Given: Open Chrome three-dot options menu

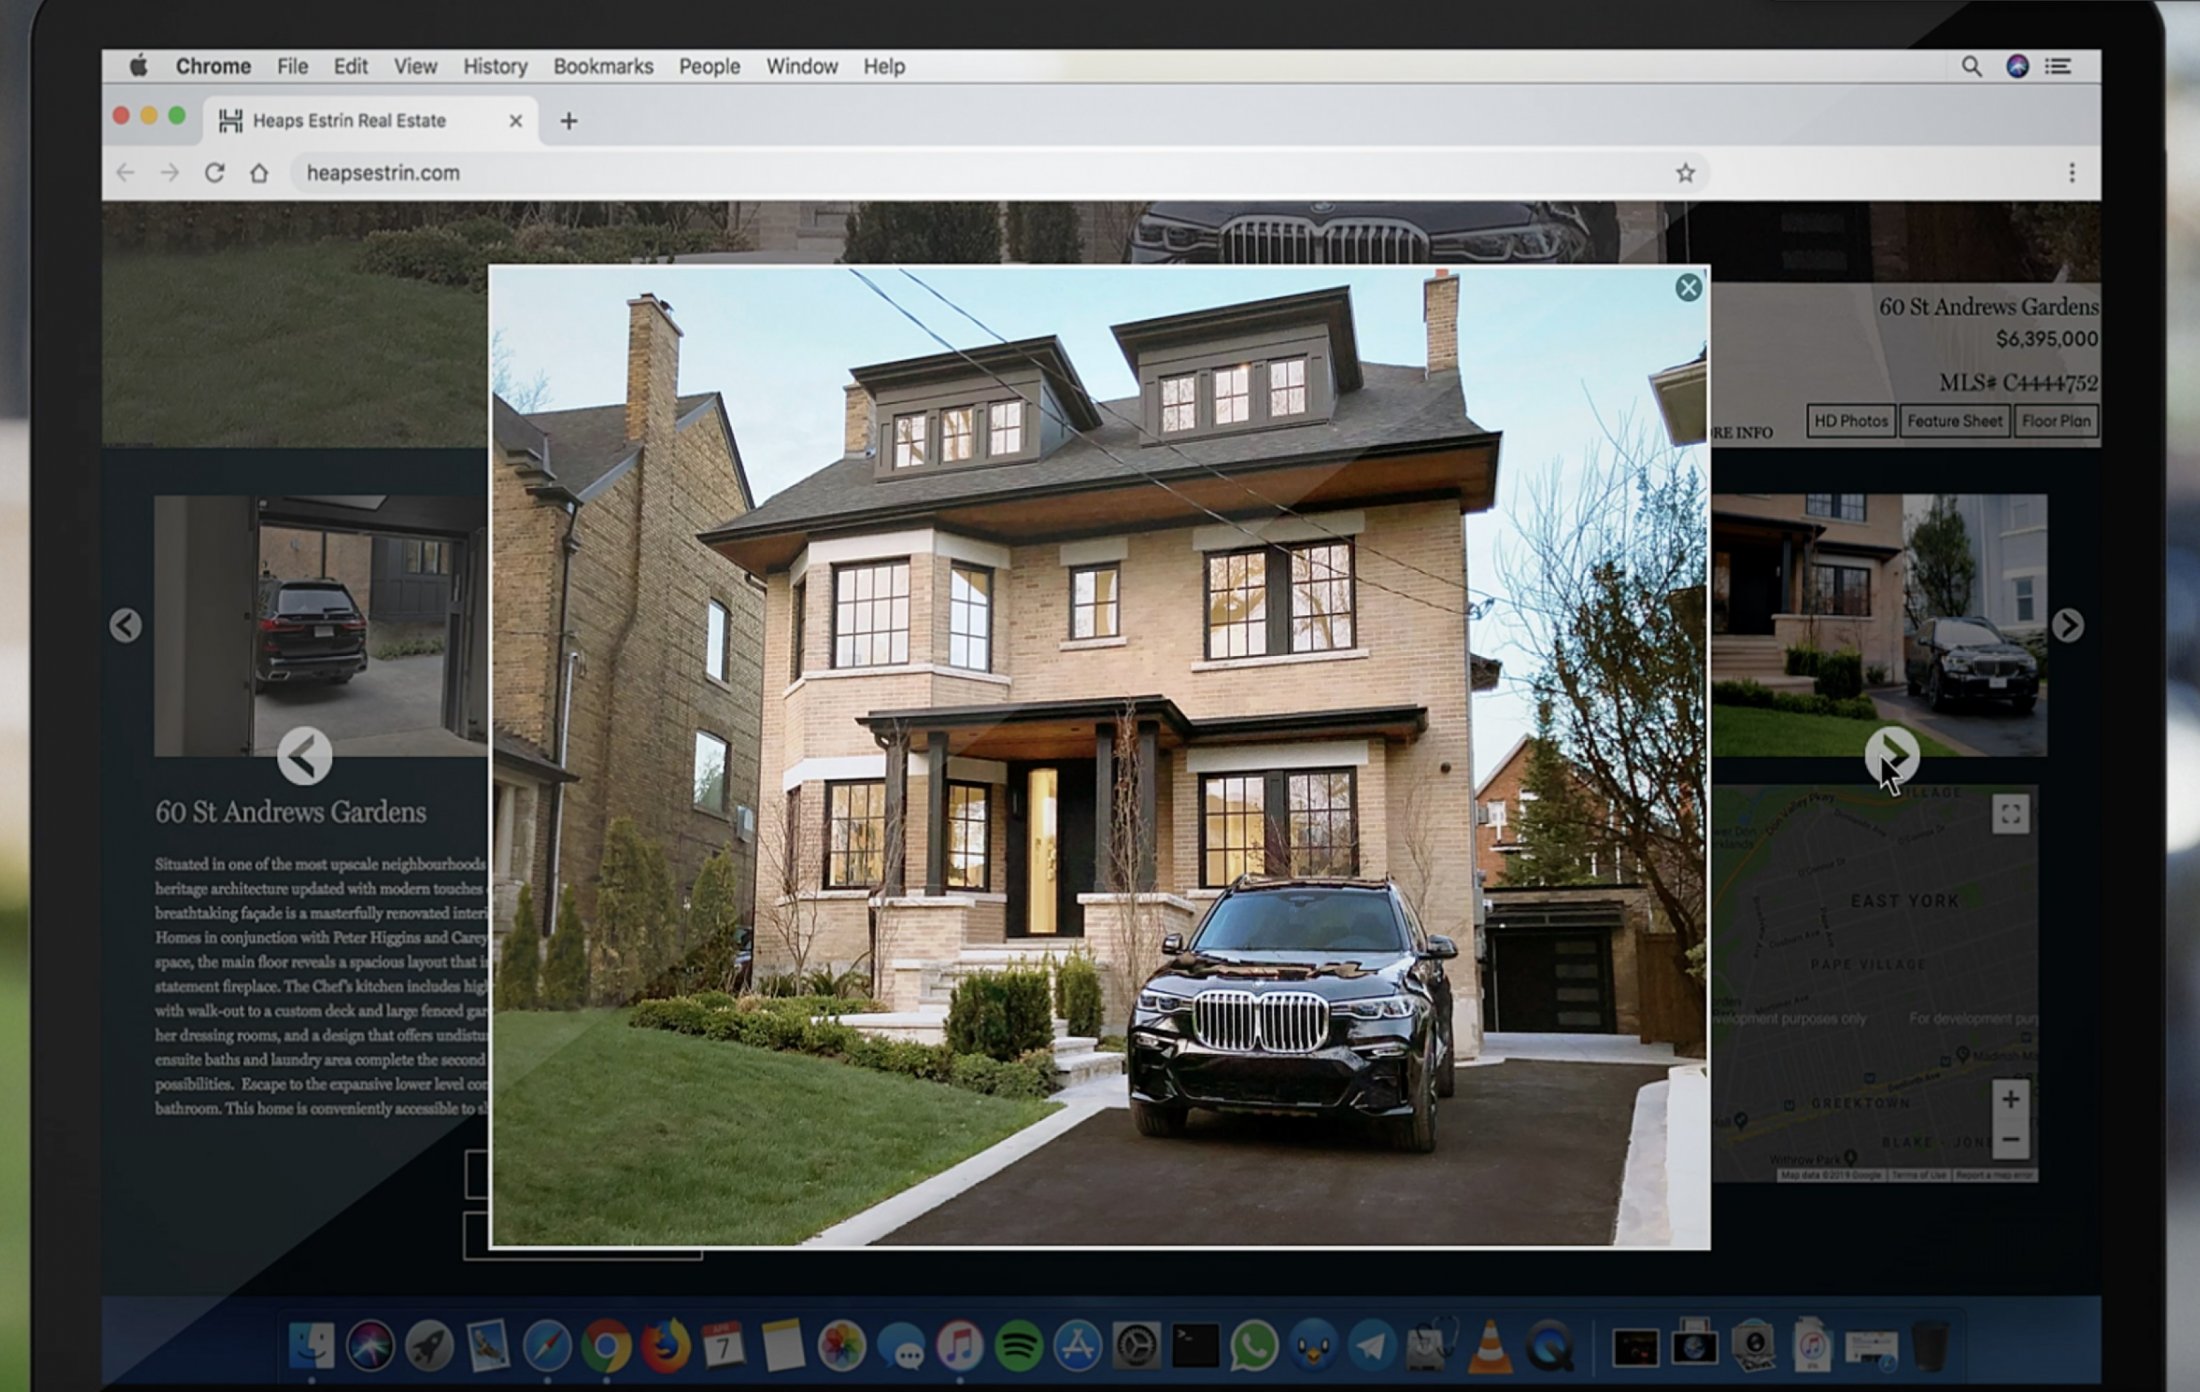Looking at the screenshot, I should tap(2071, 173).
